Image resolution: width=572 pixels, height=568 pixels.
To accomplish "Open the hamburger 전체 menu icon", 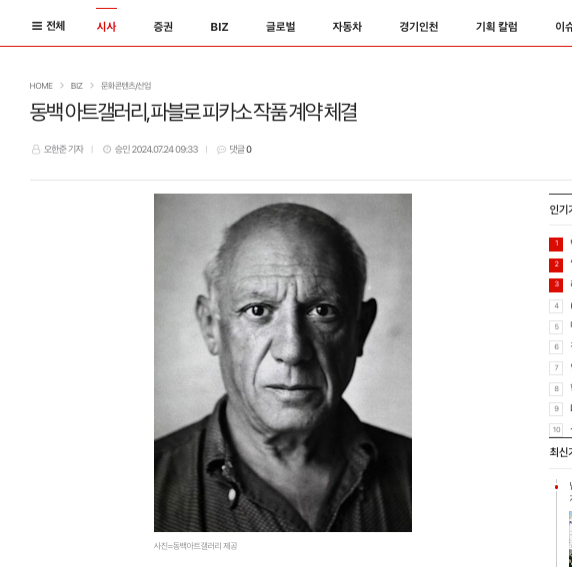I will coord(37,26).
